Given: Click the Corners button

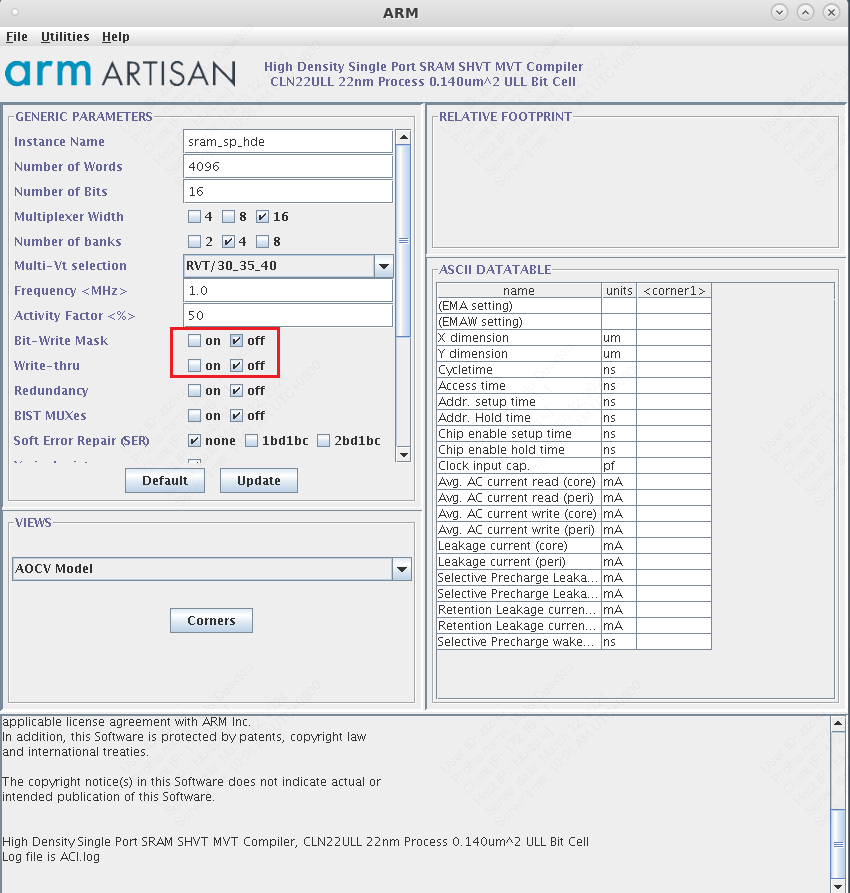Looking at the screenshot, I should (211, 621).
